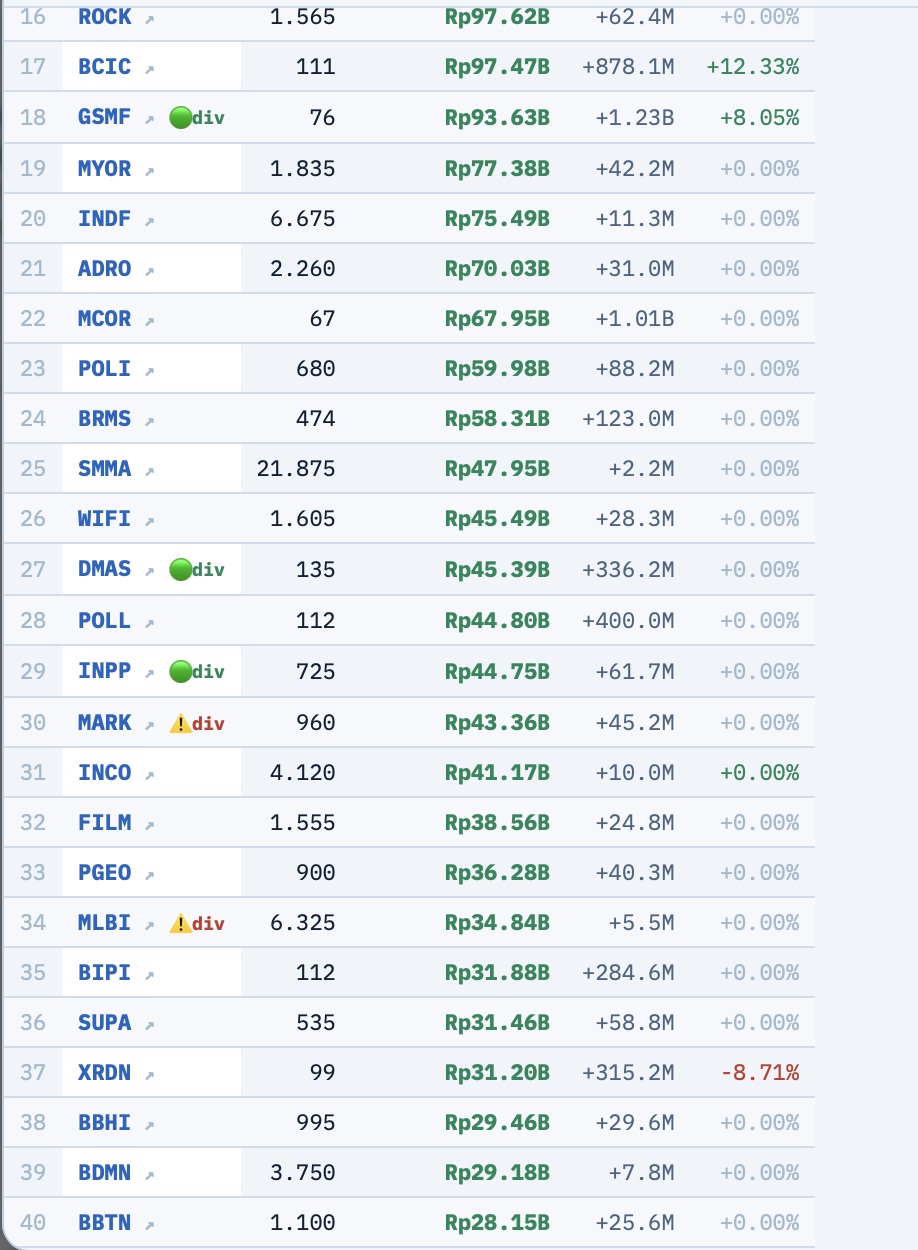Select price 960 in MARK row
The image size is (918, 1250).
[x=315, y=722]
